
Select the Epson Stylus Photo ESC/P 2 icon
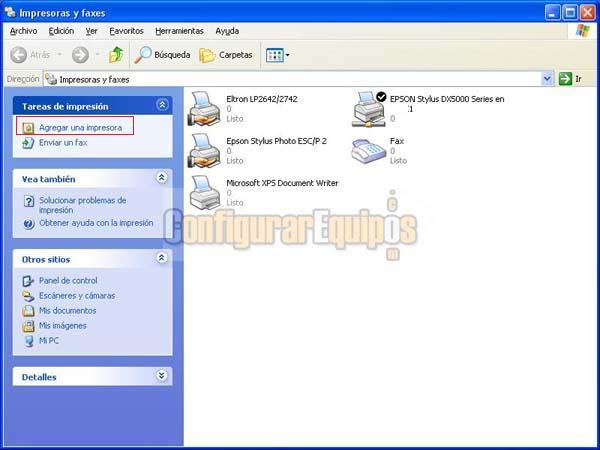click(x=204, y=151)
